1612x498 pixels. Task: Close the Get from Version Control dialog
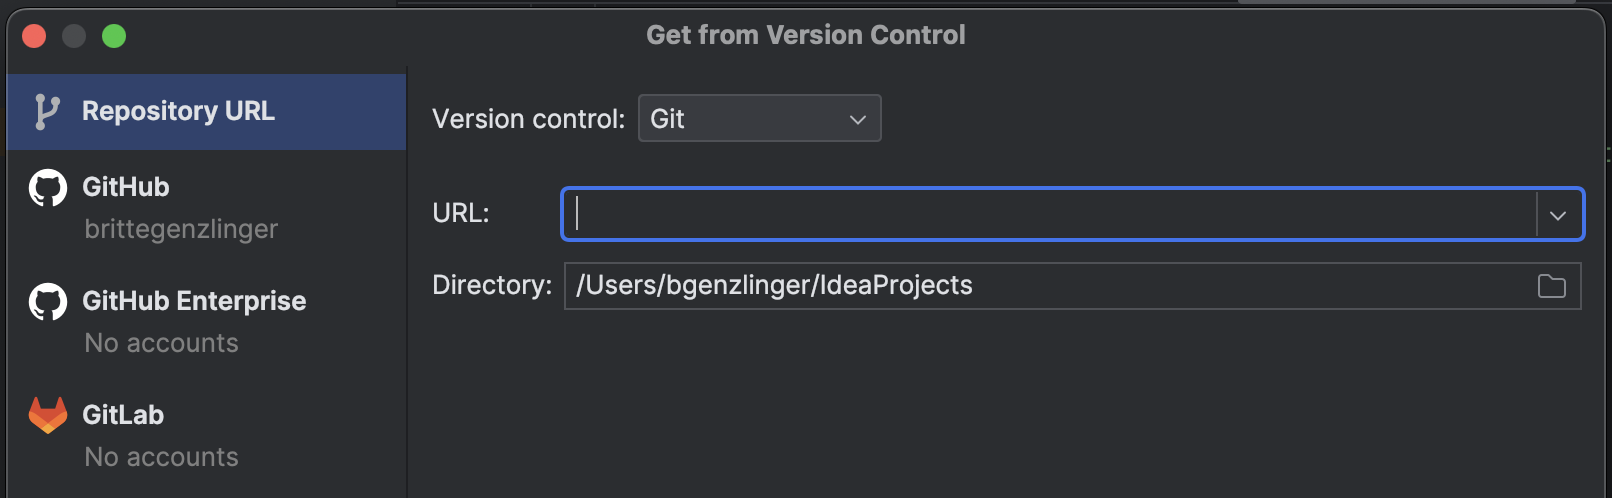click(x=34, y=37)
